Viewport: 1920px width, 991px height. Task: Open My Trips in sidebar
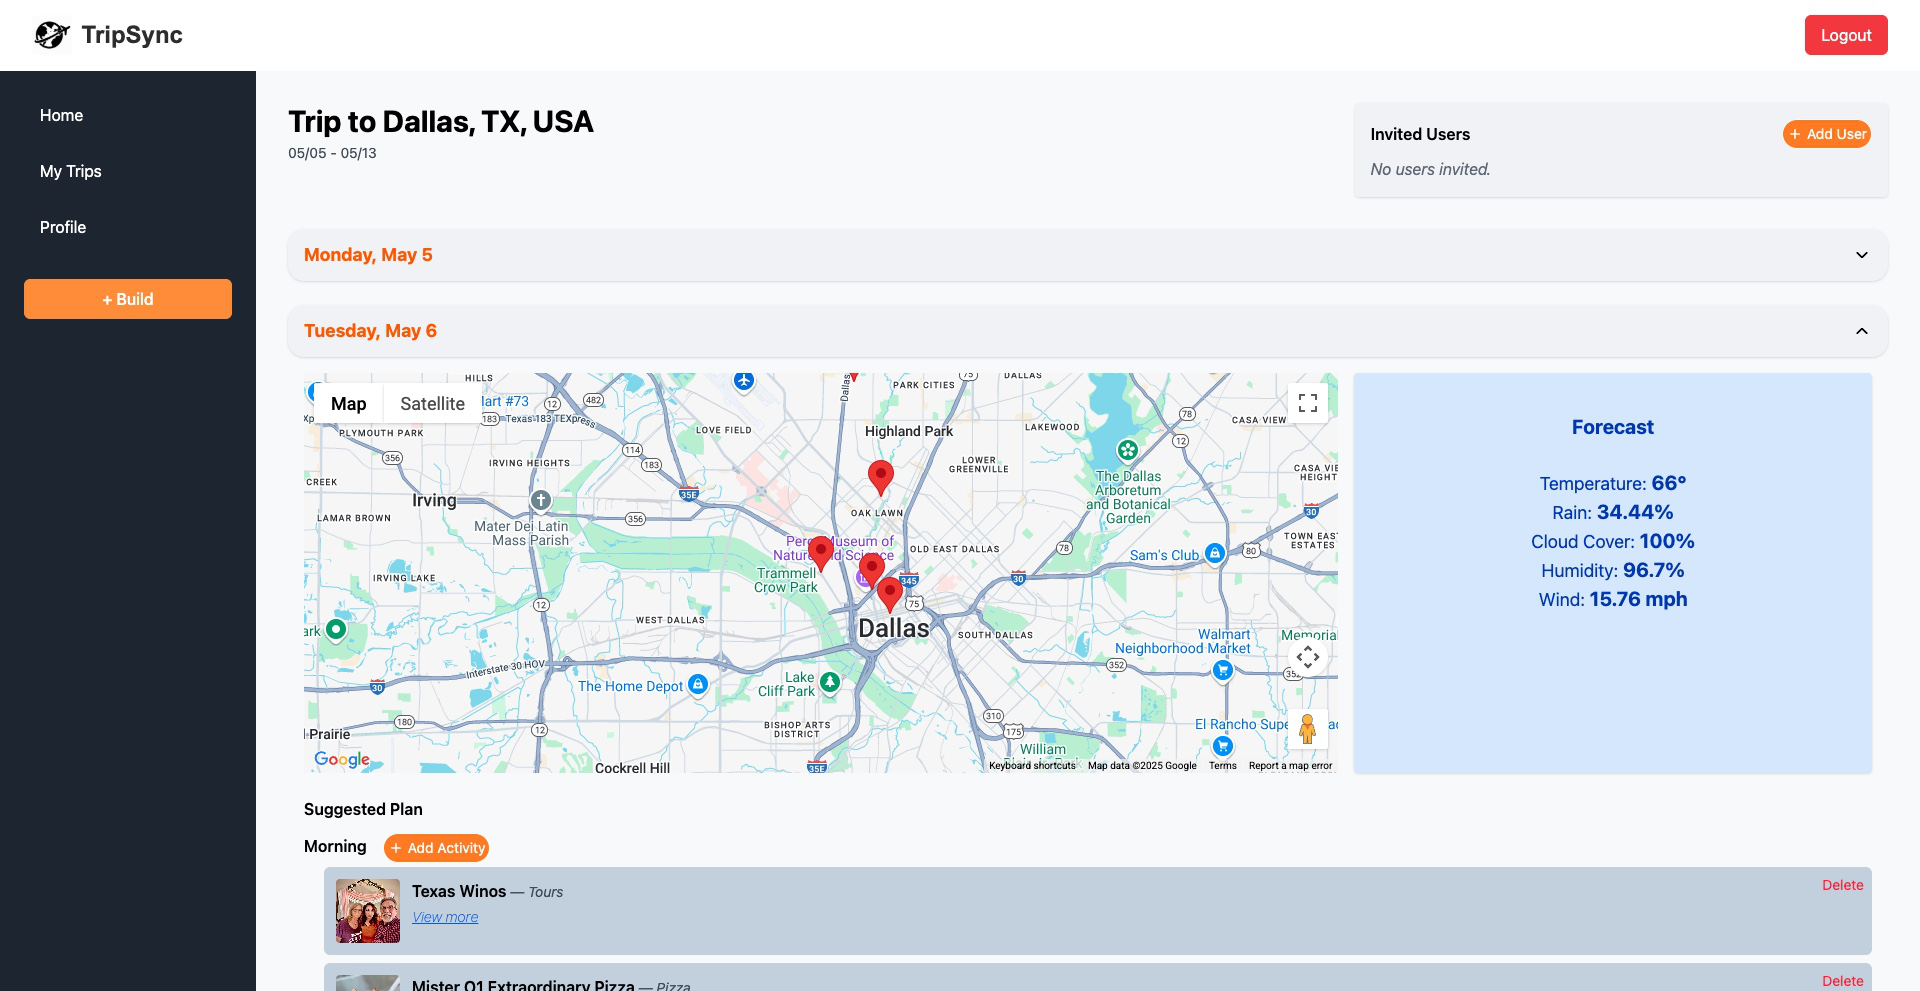pyautogui.click(x=71, y=171)
